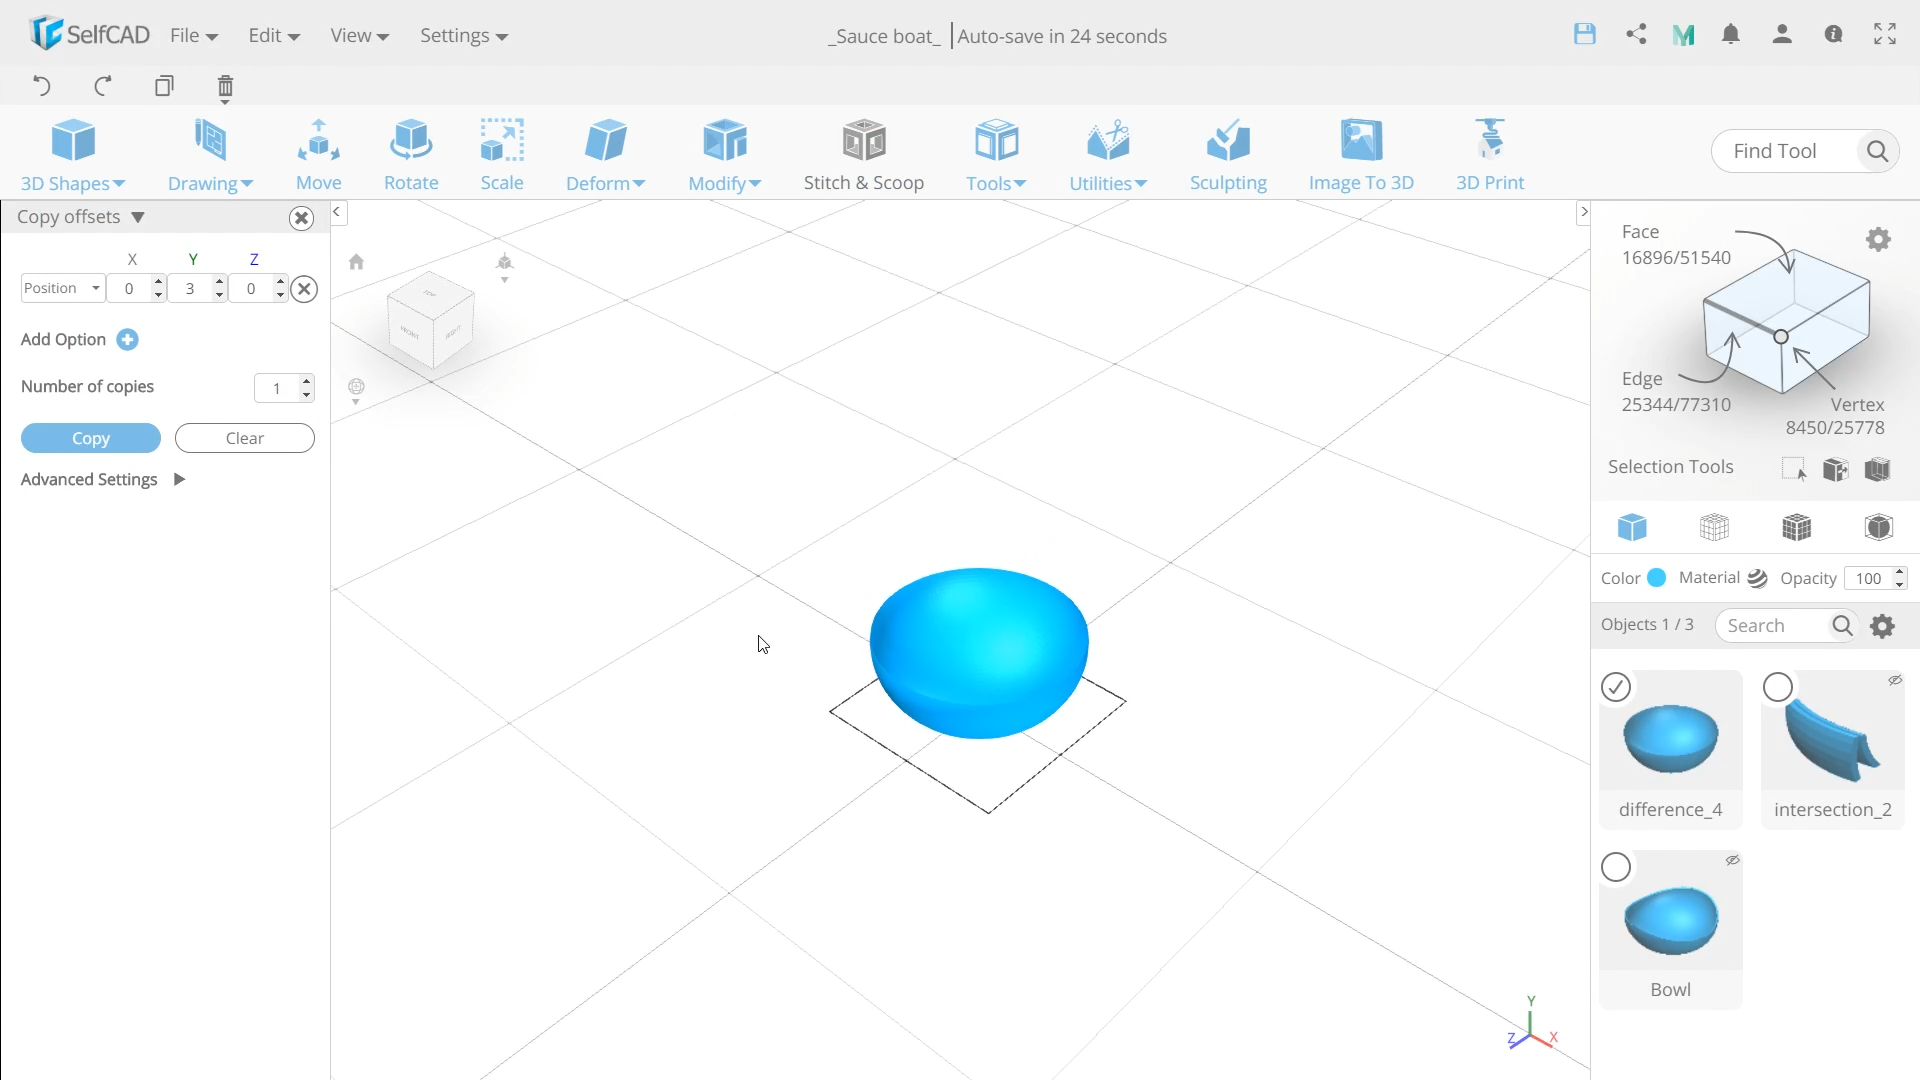Toggle selection of Bowl object
The image size is (1920, 1080).
click(1616, 867)
